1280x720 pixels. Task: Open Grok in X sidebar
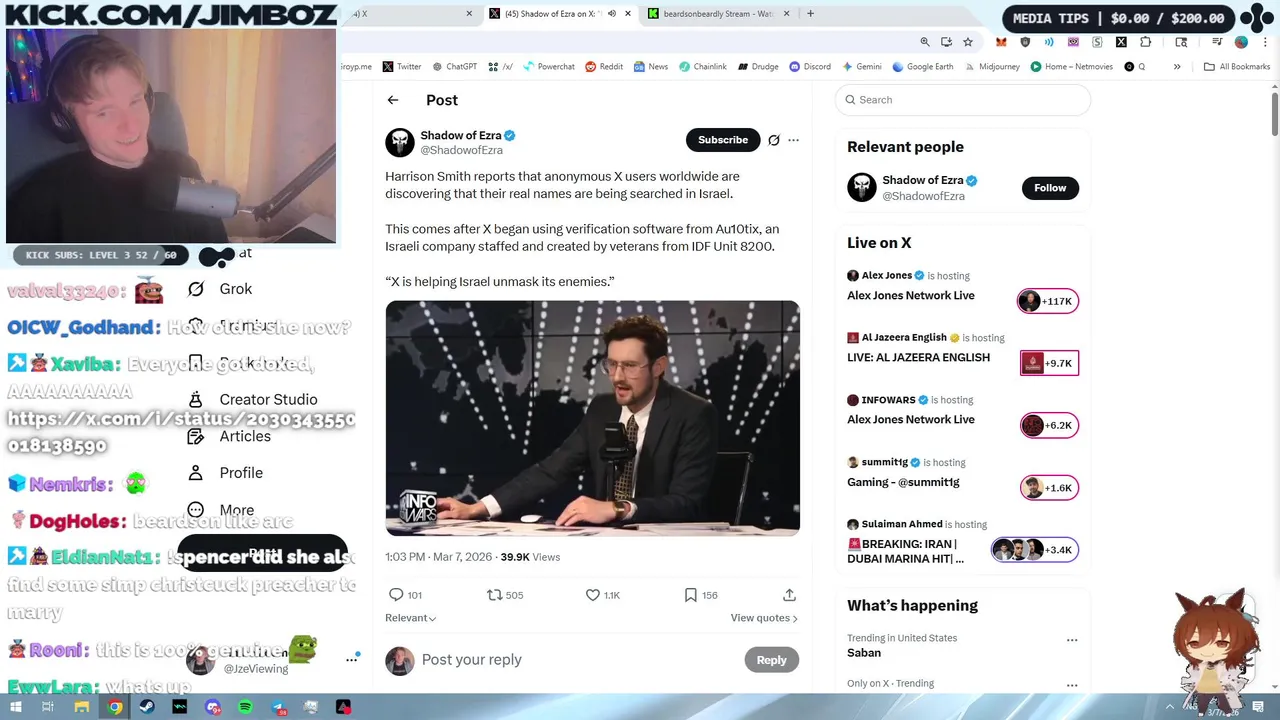coord(222,289)
